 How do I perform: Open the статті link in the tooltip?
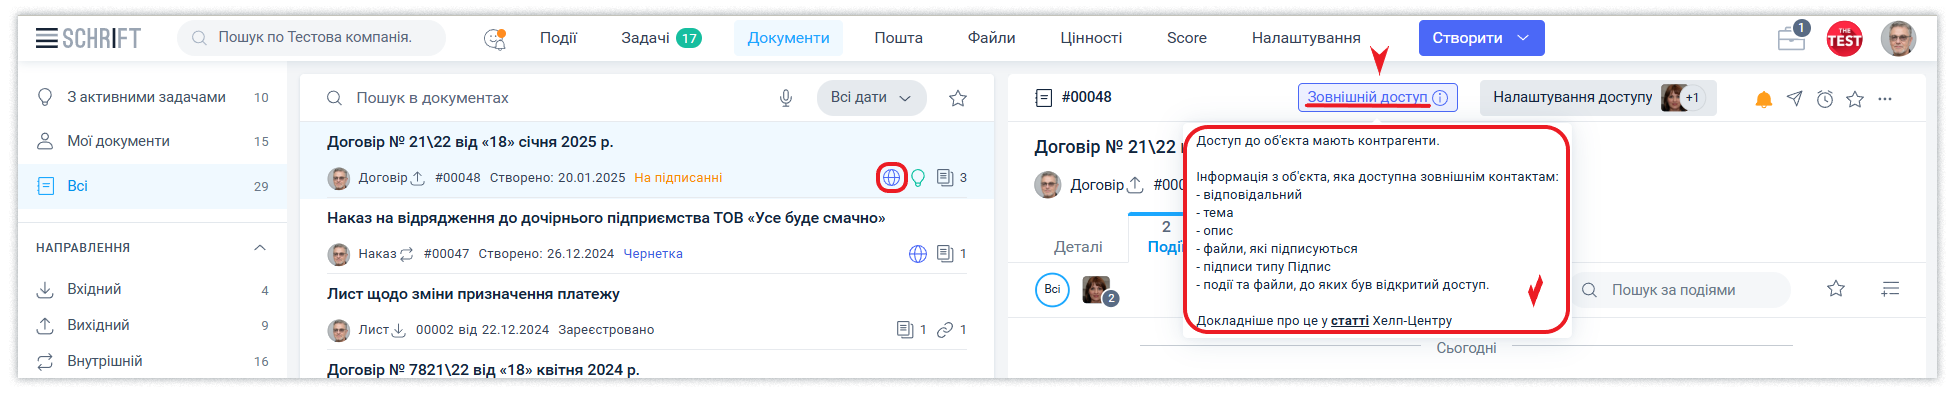[1349, 321]
